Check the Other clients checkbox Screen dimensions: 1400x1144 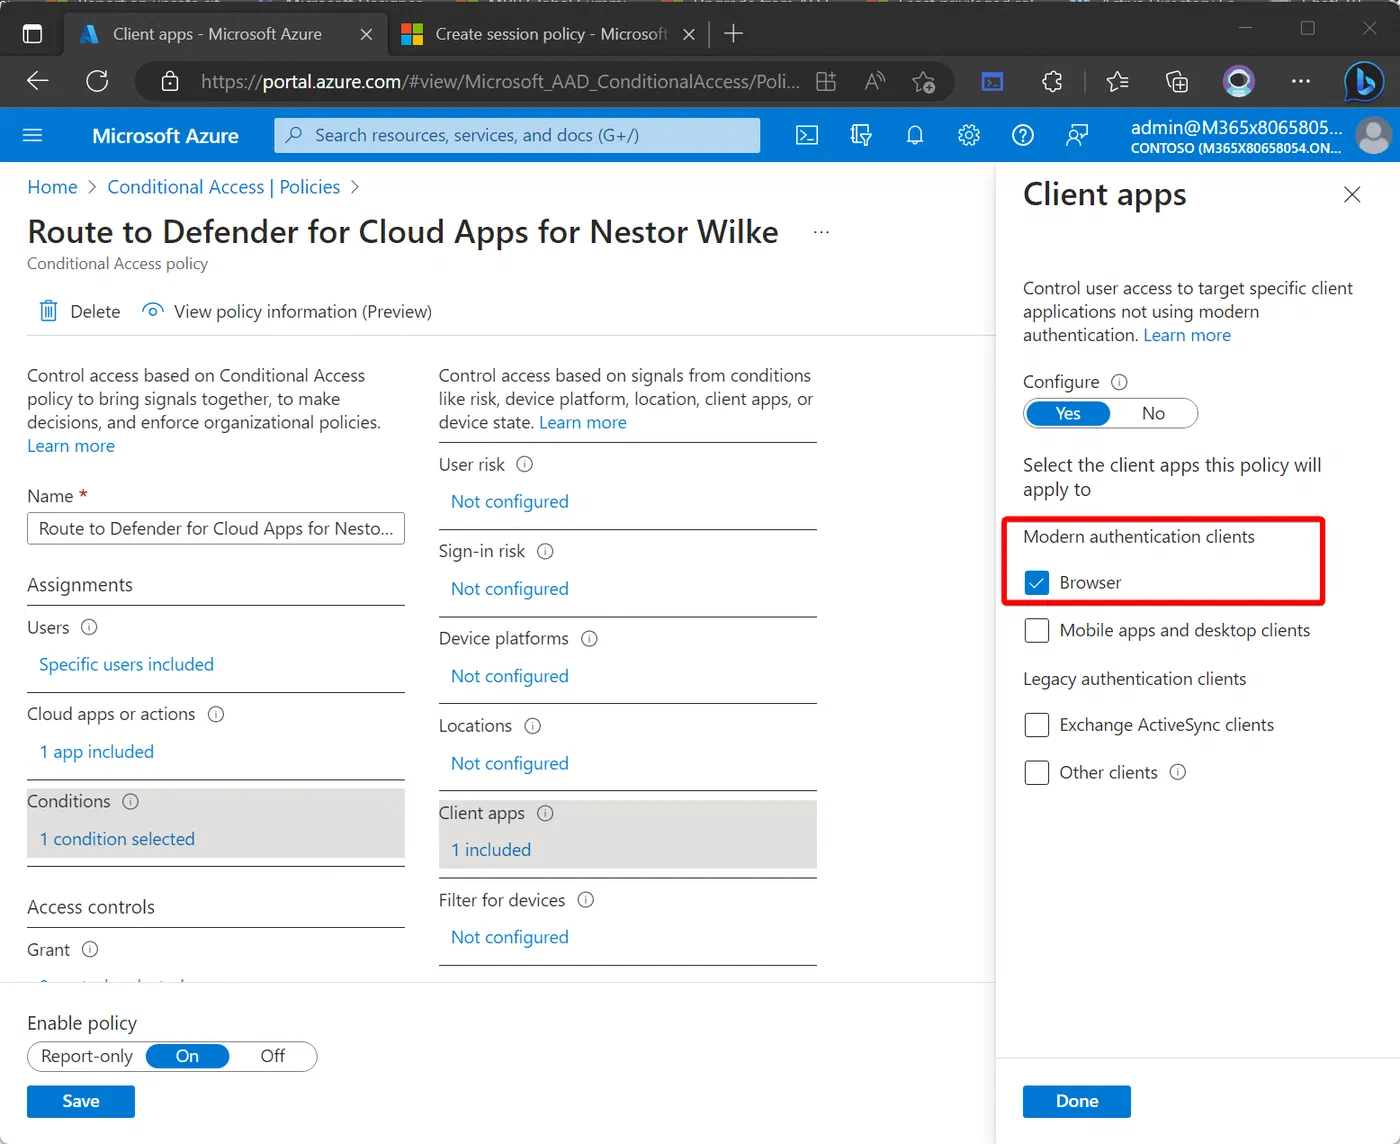[x=1037, y=773]
